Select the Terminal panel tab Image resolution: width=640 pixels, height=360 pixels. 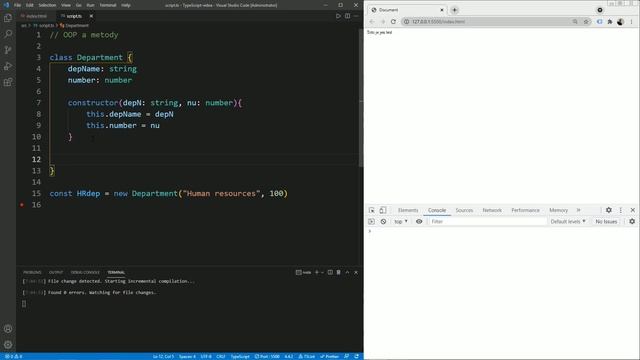(116, 272)
